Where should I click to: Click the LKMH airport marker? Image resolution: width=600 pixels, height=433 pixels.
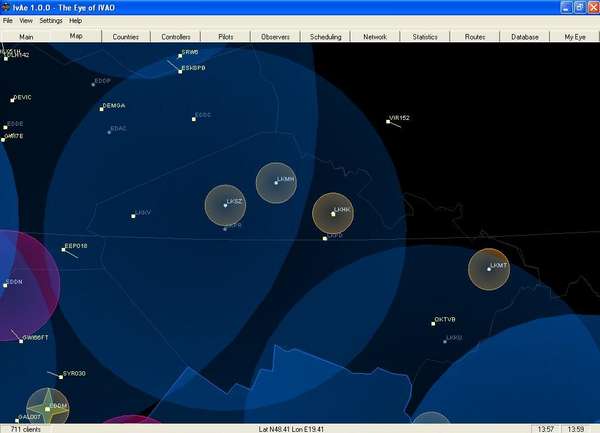[x=276, y=183]
